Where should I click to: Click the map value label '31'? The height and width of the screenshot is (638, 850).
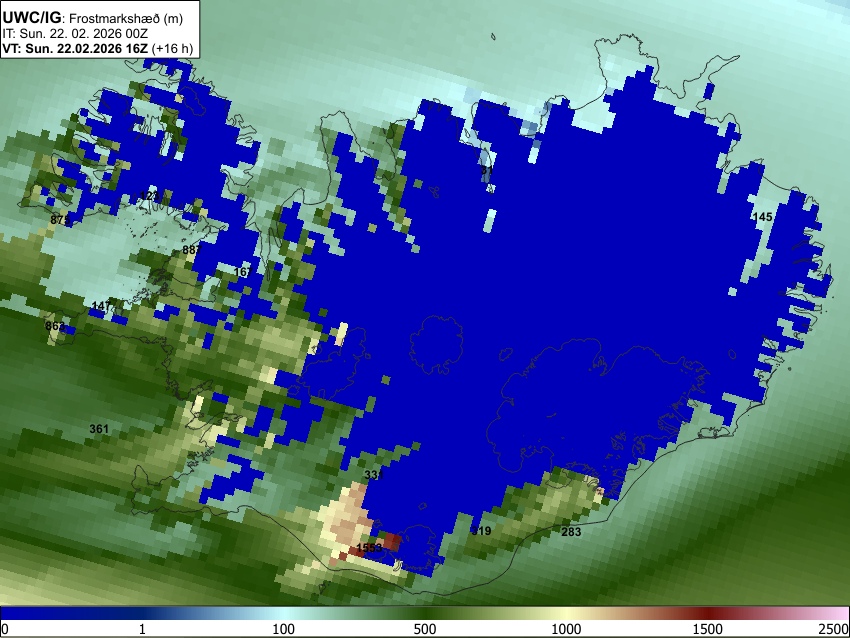487,170
